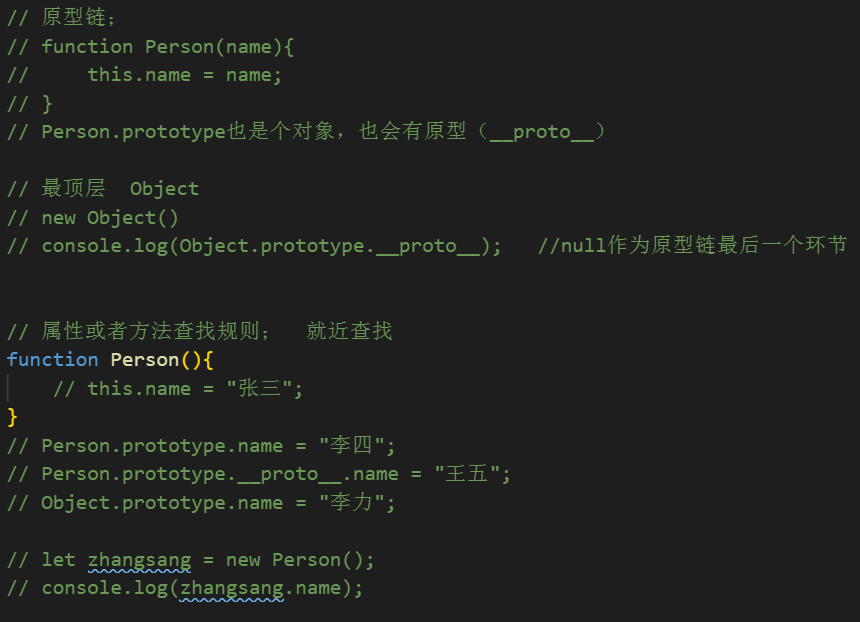Click the "王五" string value
The height and width of the screenshot is (622, 860).
pyautogui.click(x=472, y=474)
